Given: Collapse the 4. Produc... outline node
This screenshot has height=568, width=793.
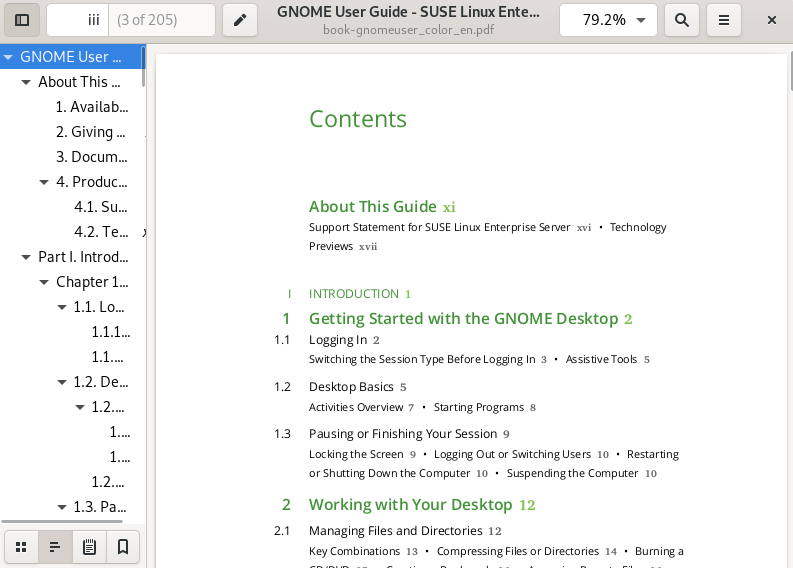Looking at the screenshot, I should [45, 182].
